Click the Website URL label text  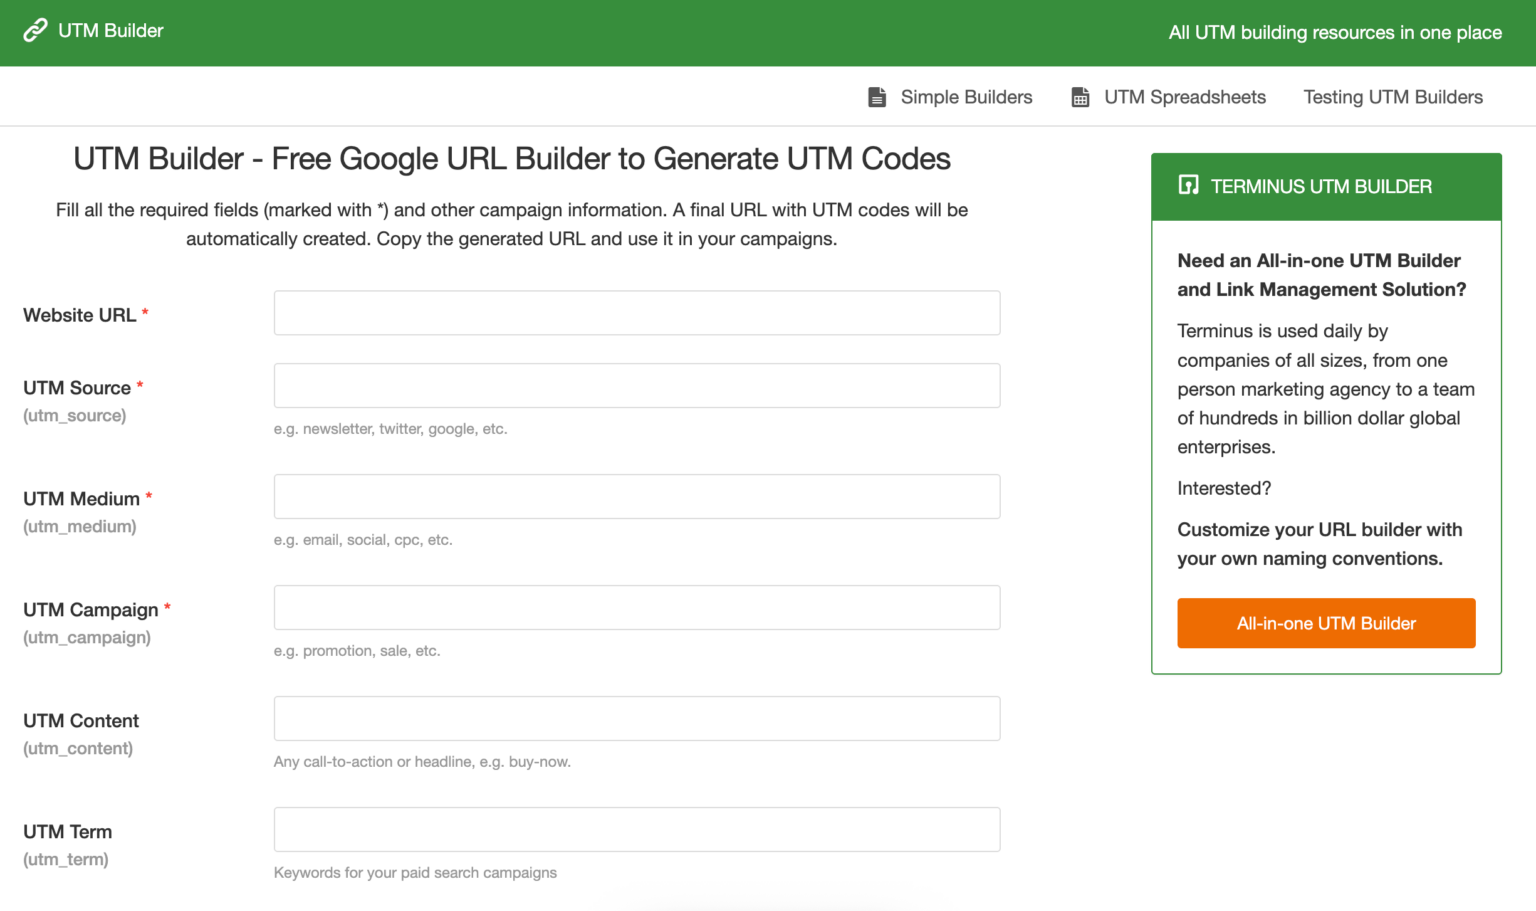pos(79,315)
